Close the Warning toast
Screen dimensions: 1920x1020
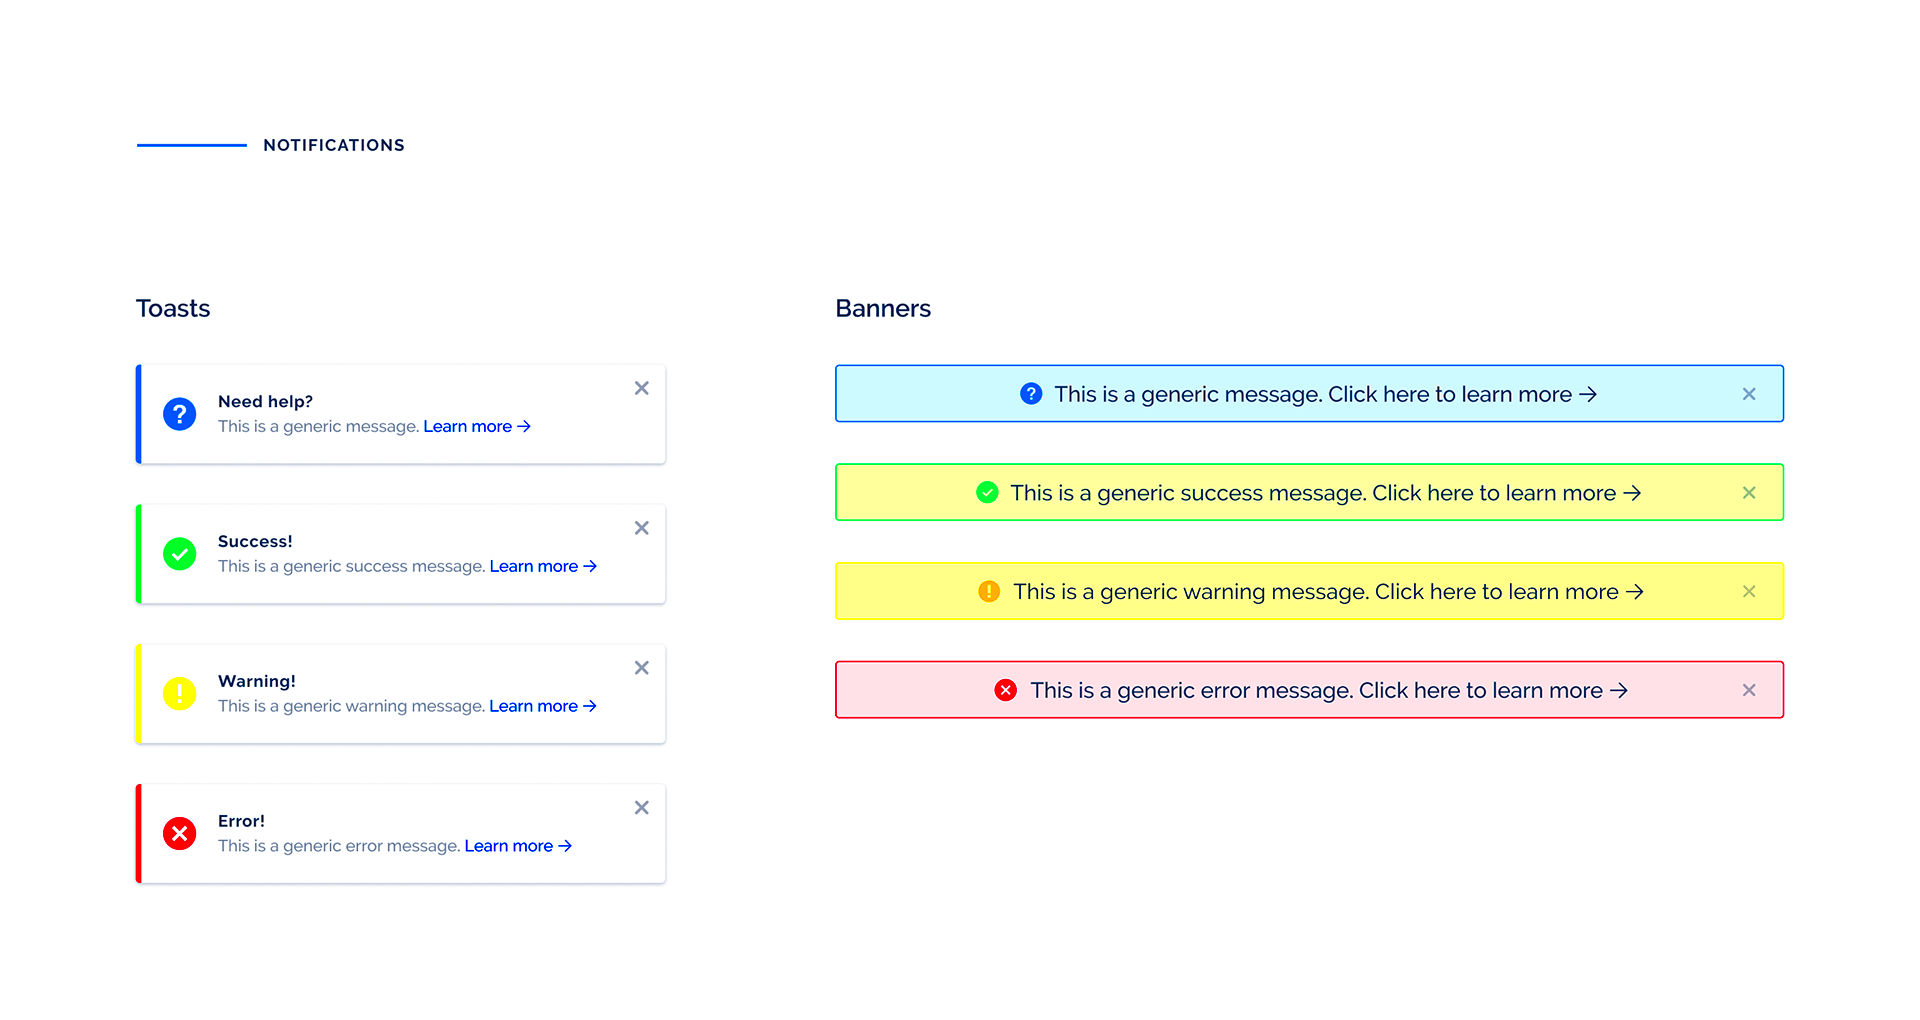(642, 668)
